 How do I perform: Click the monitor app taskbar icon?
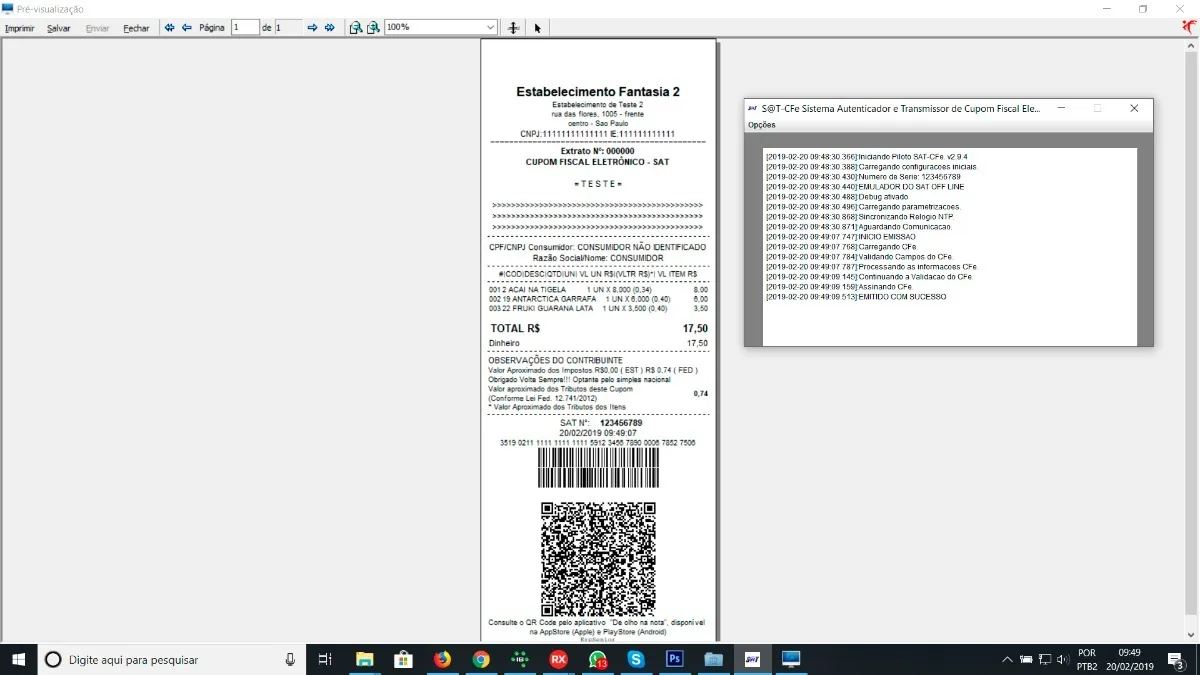(x=791, y=660)
